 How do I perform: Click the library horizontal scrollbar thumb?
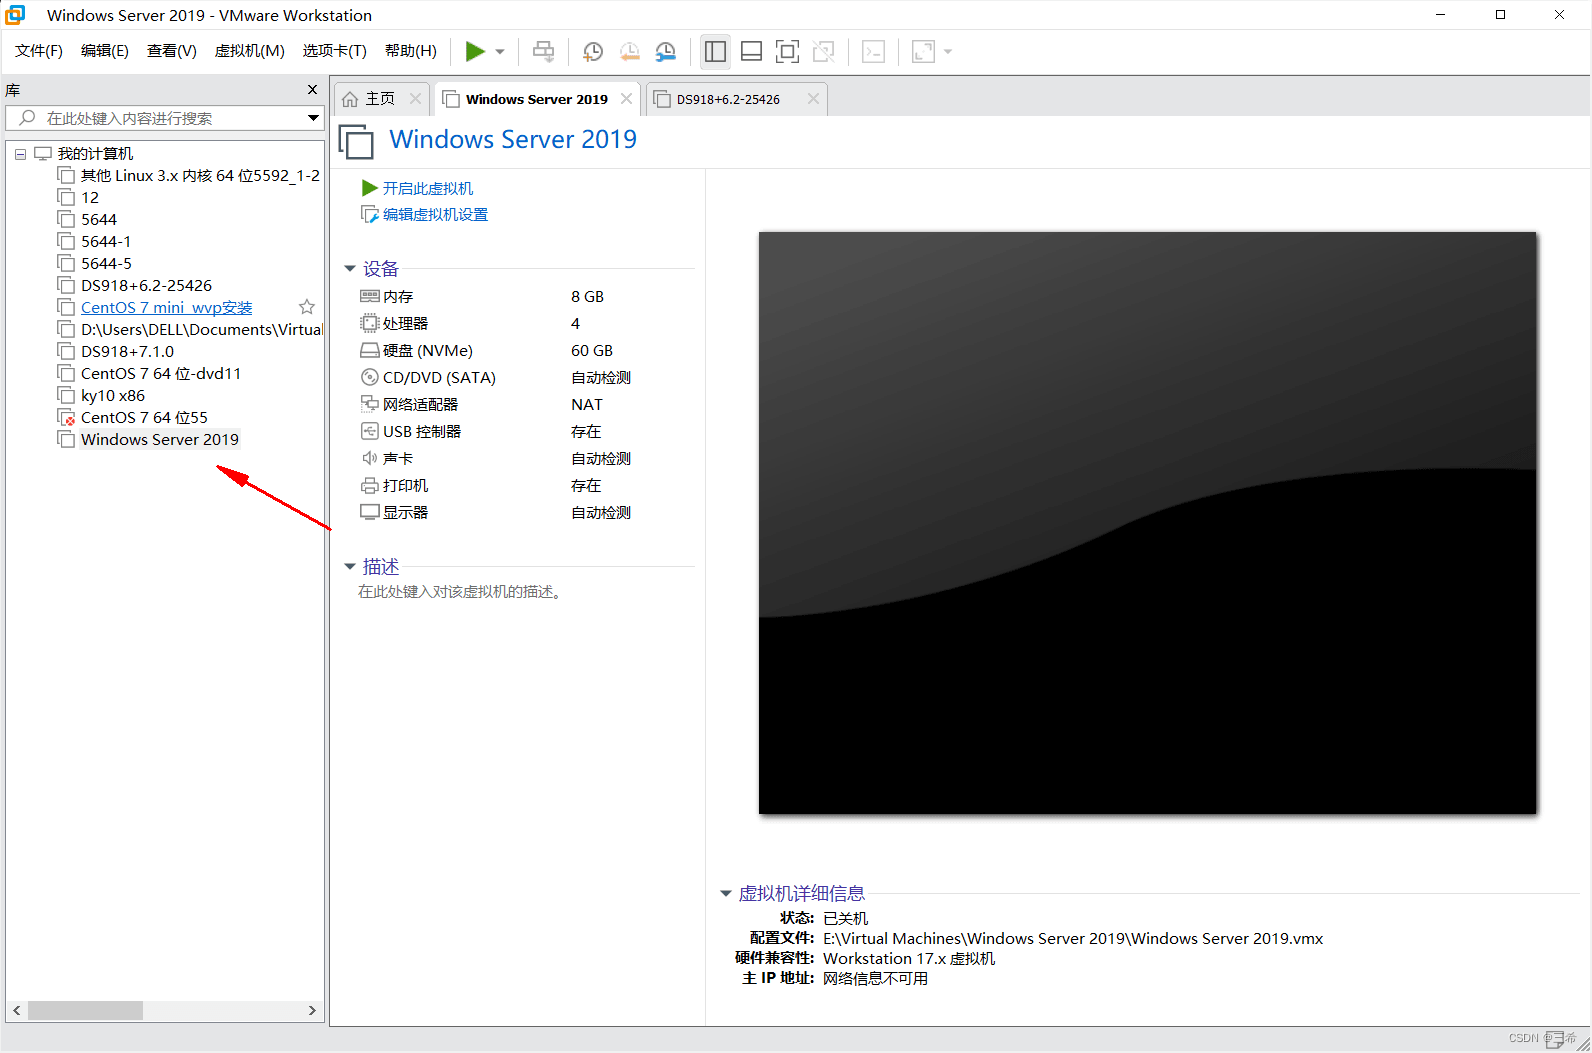coord(85,1011)
